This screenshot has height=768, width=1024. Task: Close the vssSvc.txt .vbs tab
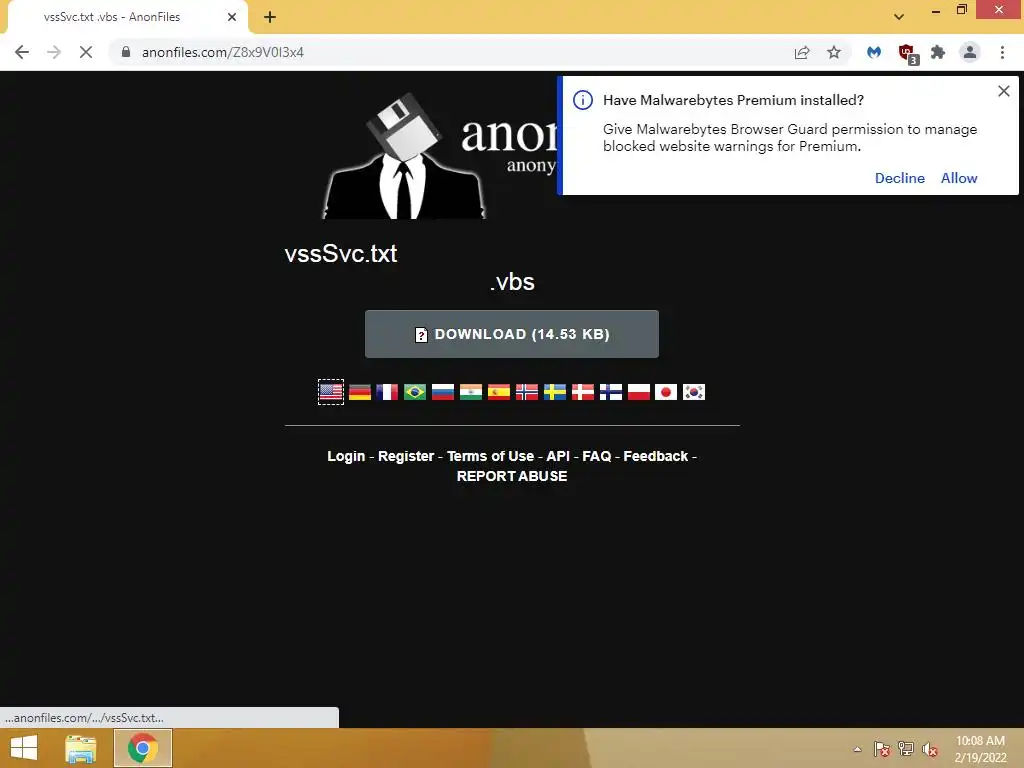tap(232, 17)
